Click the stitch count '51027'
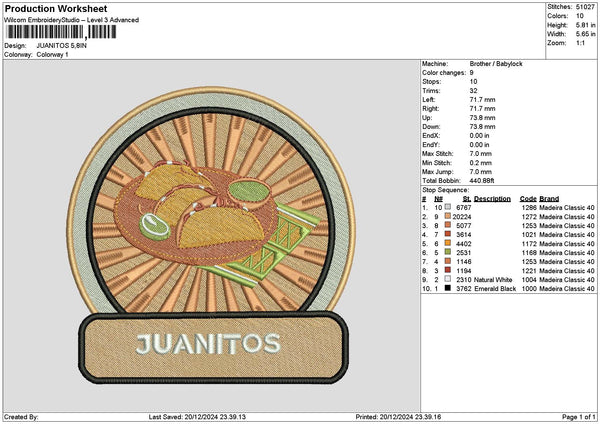This screenshot has width=600, height=424. (585, 7)
